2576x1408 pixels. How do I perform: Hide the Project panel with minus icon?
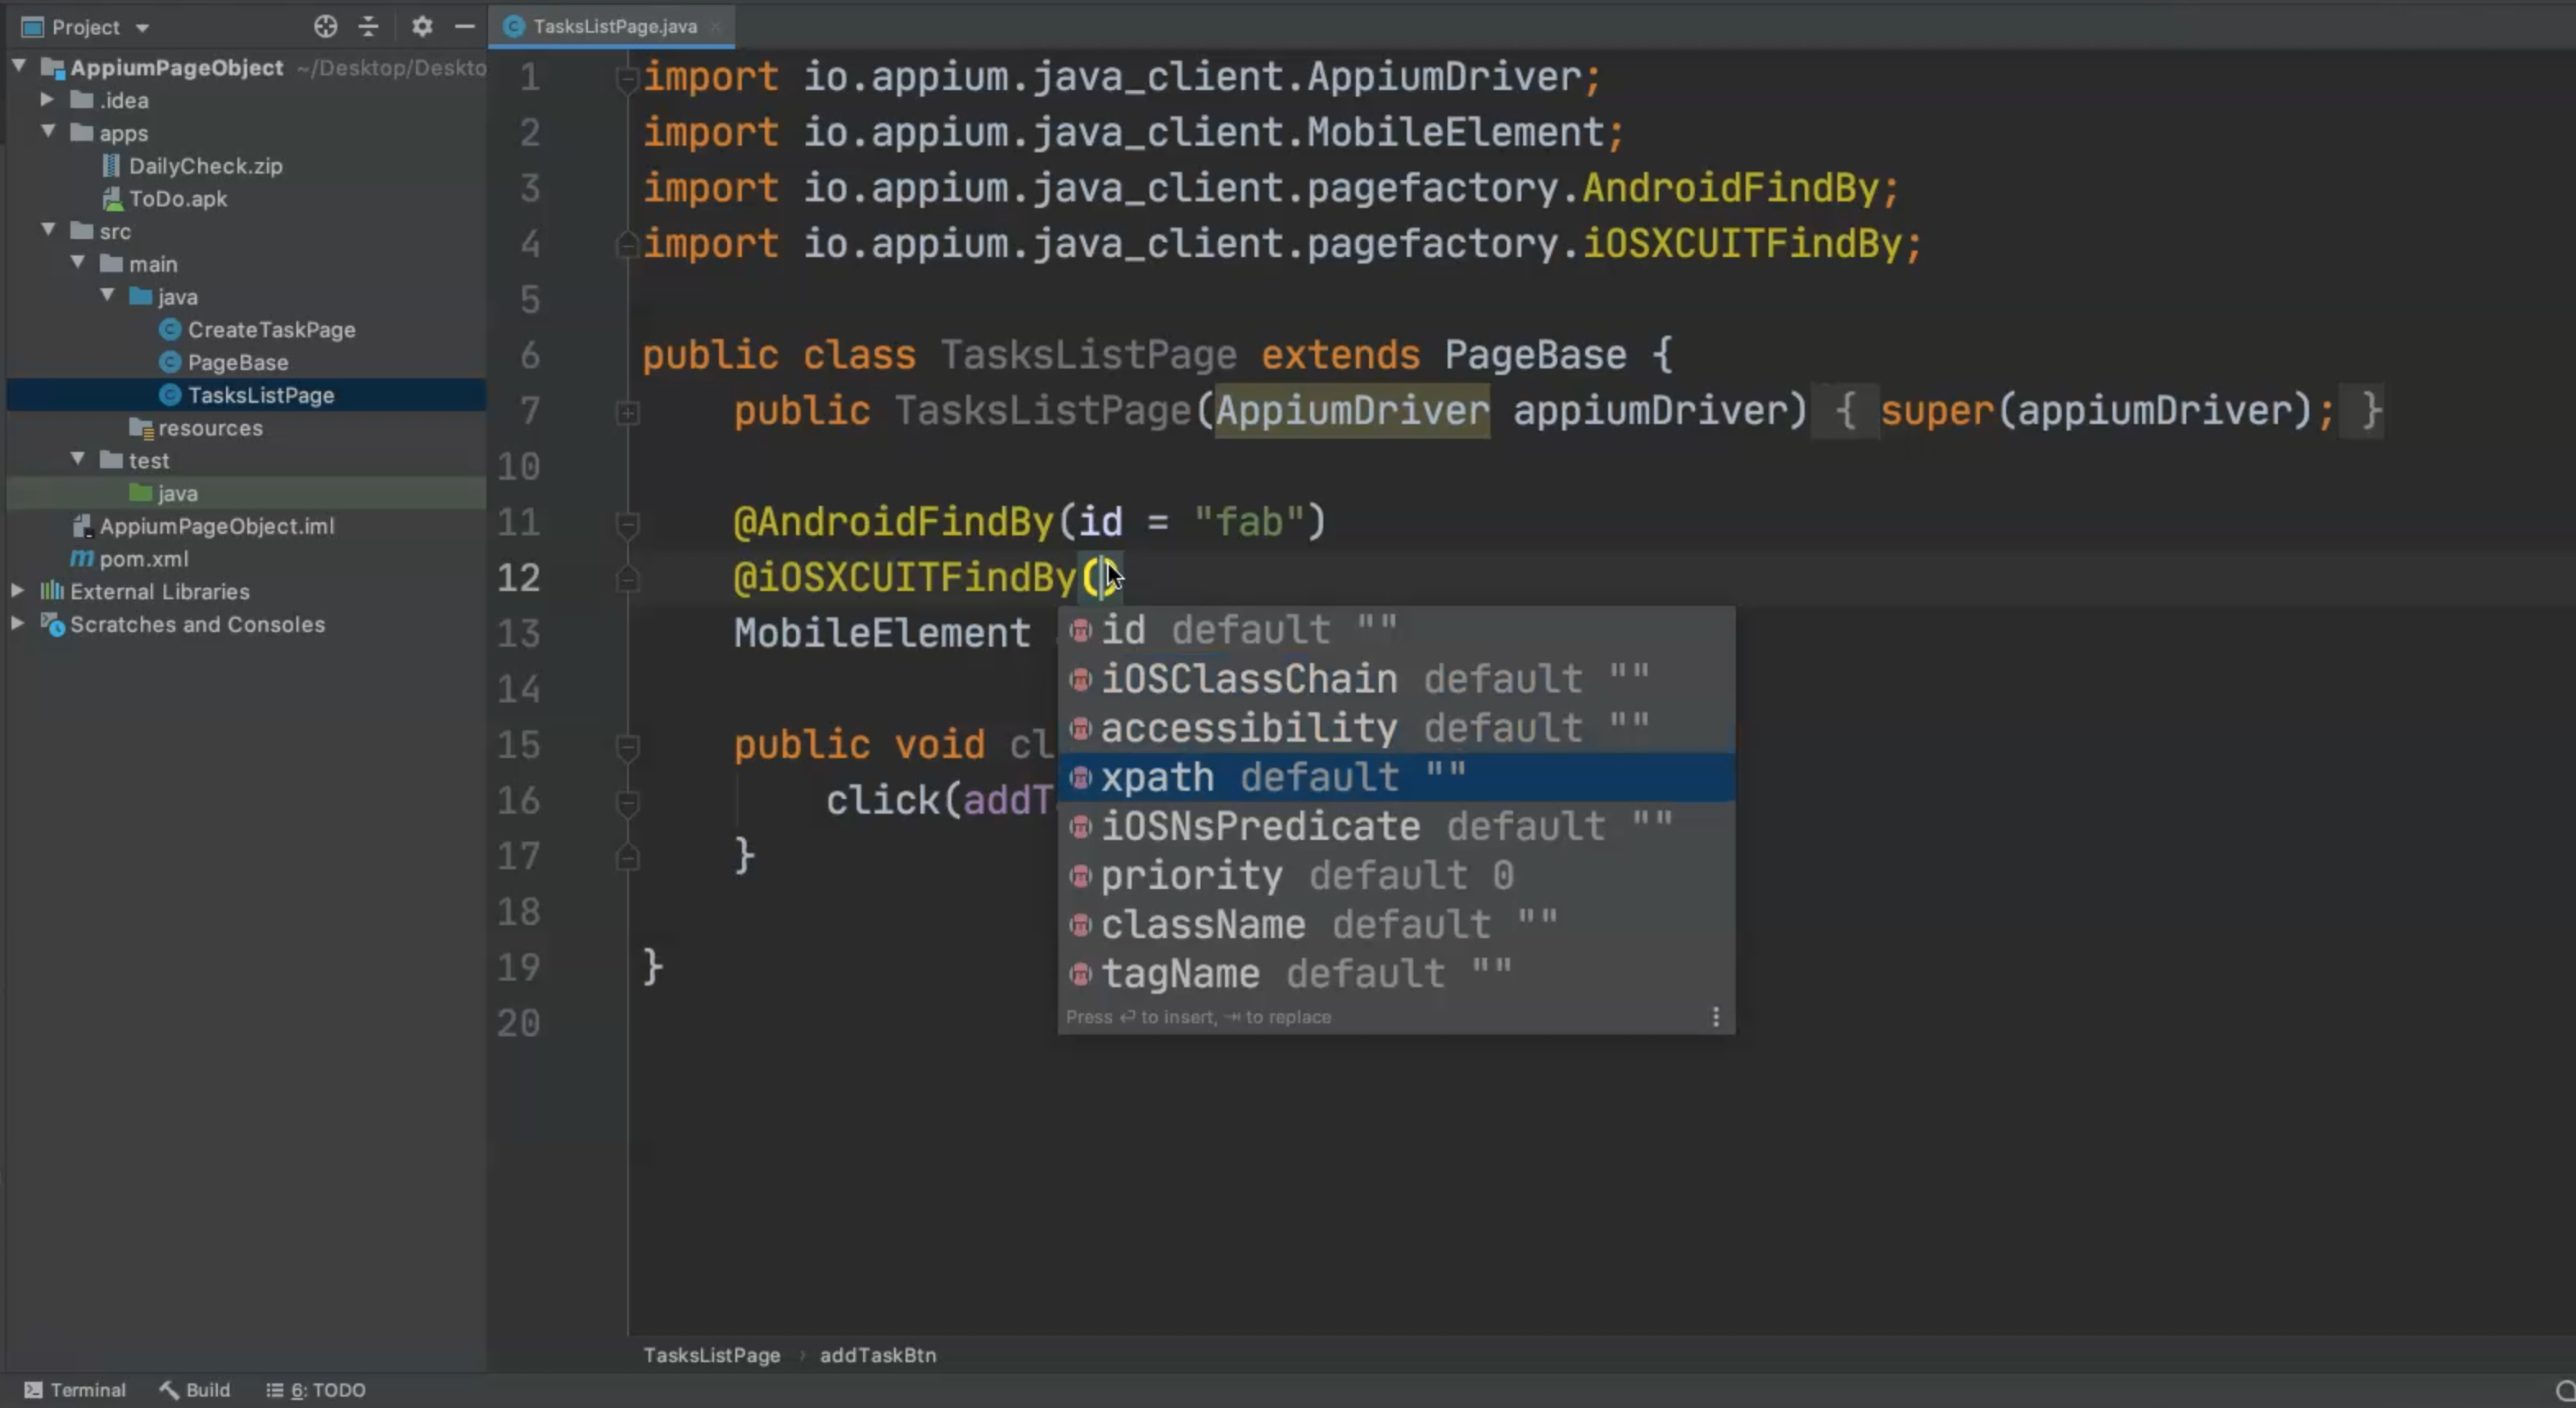tap(464, 27)
